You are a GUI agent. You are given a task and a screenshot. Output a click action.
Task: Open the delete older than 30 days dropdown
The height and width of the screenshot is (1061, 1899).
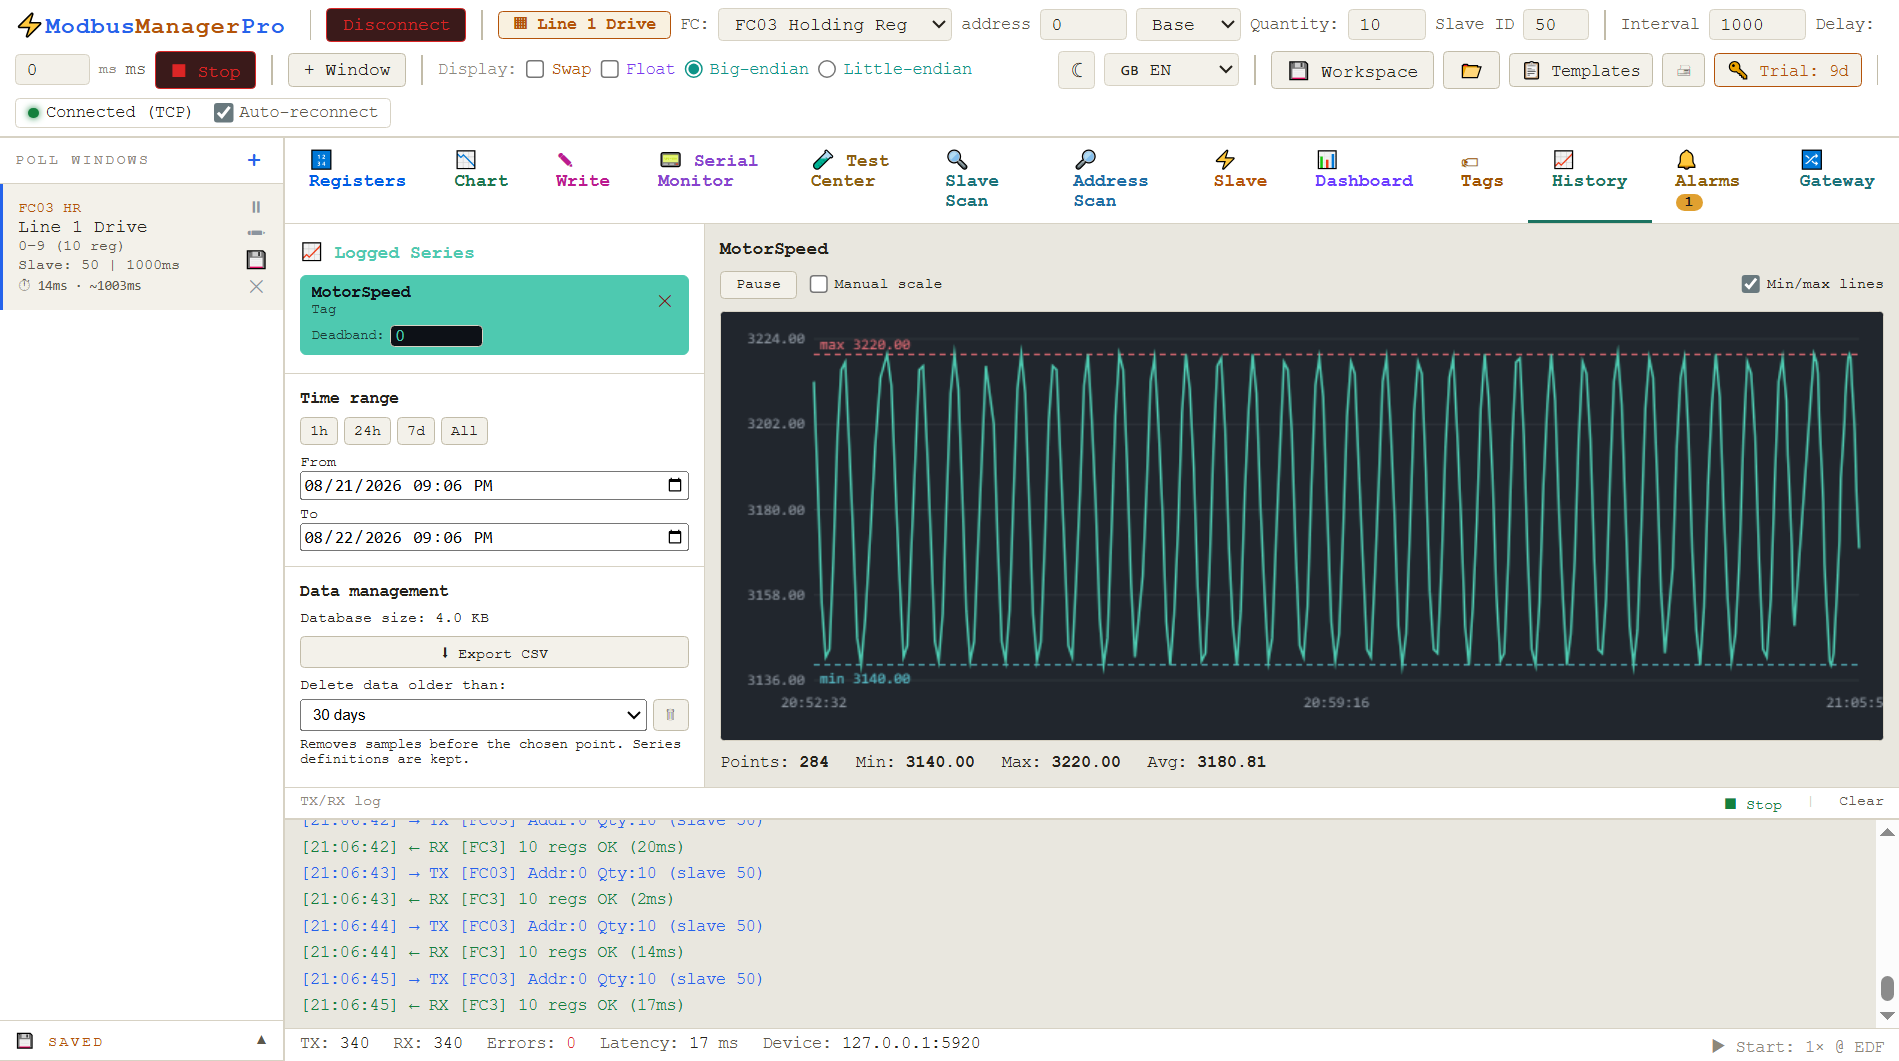click(x=473, y=715)
